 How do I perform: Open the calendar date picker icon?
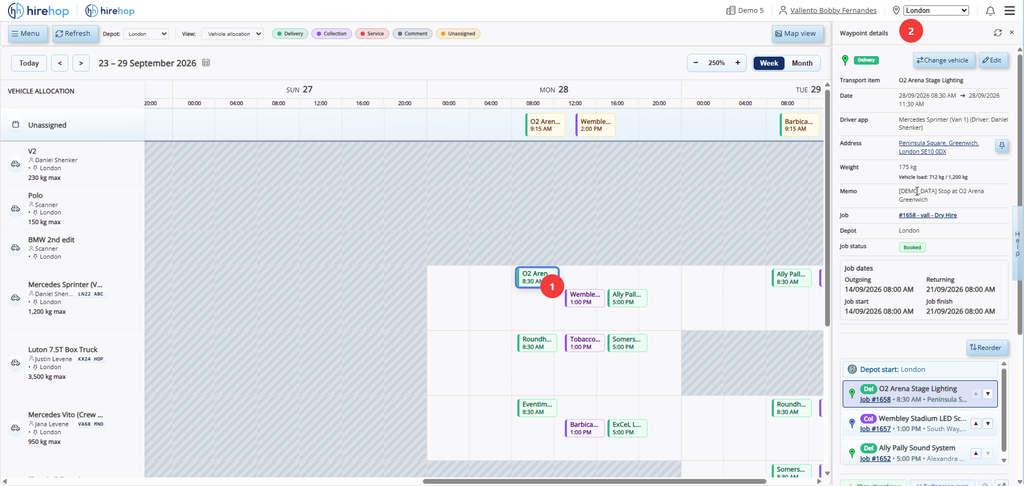206,63
